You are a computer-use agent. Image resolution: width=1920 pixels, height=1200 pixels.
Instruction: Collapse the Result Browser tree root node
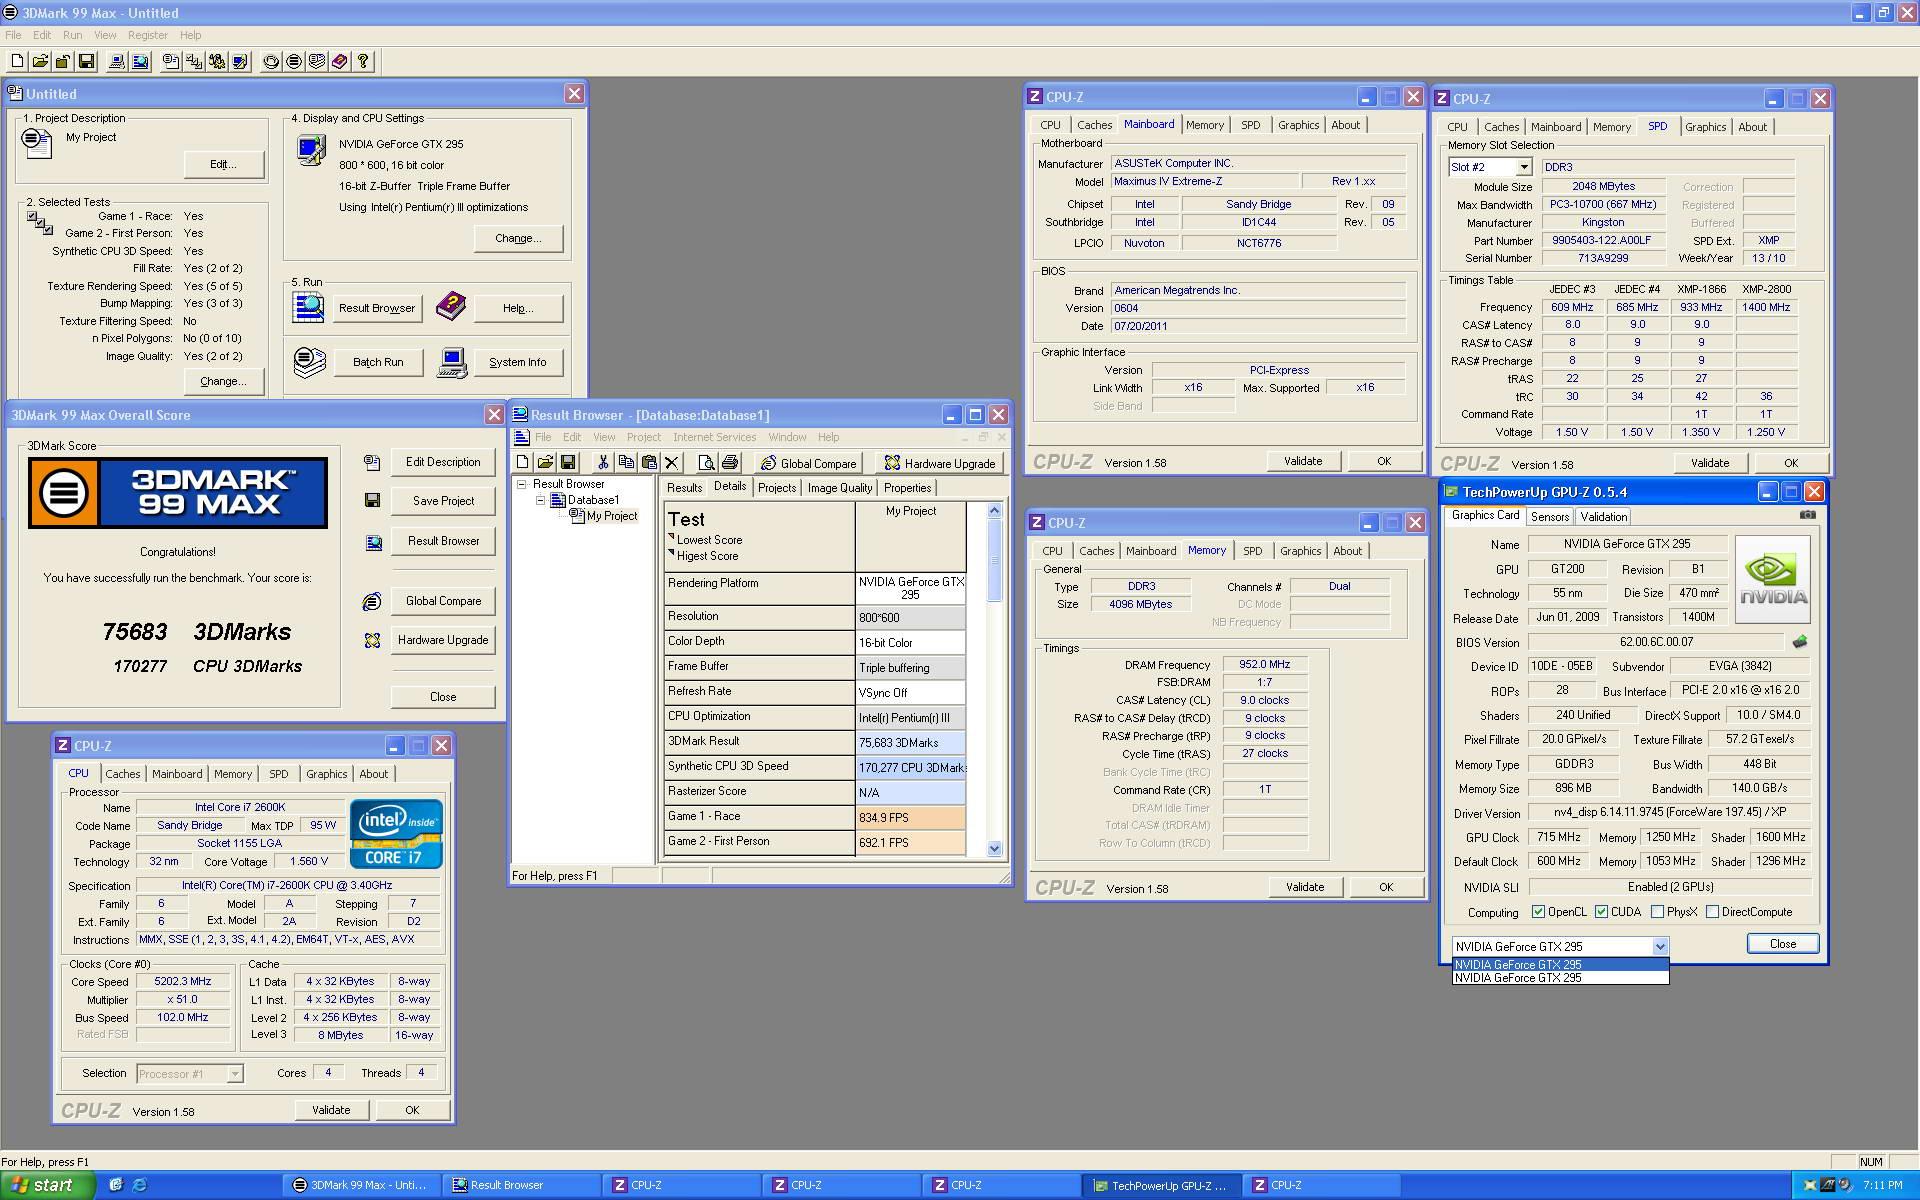coord(521,484)
